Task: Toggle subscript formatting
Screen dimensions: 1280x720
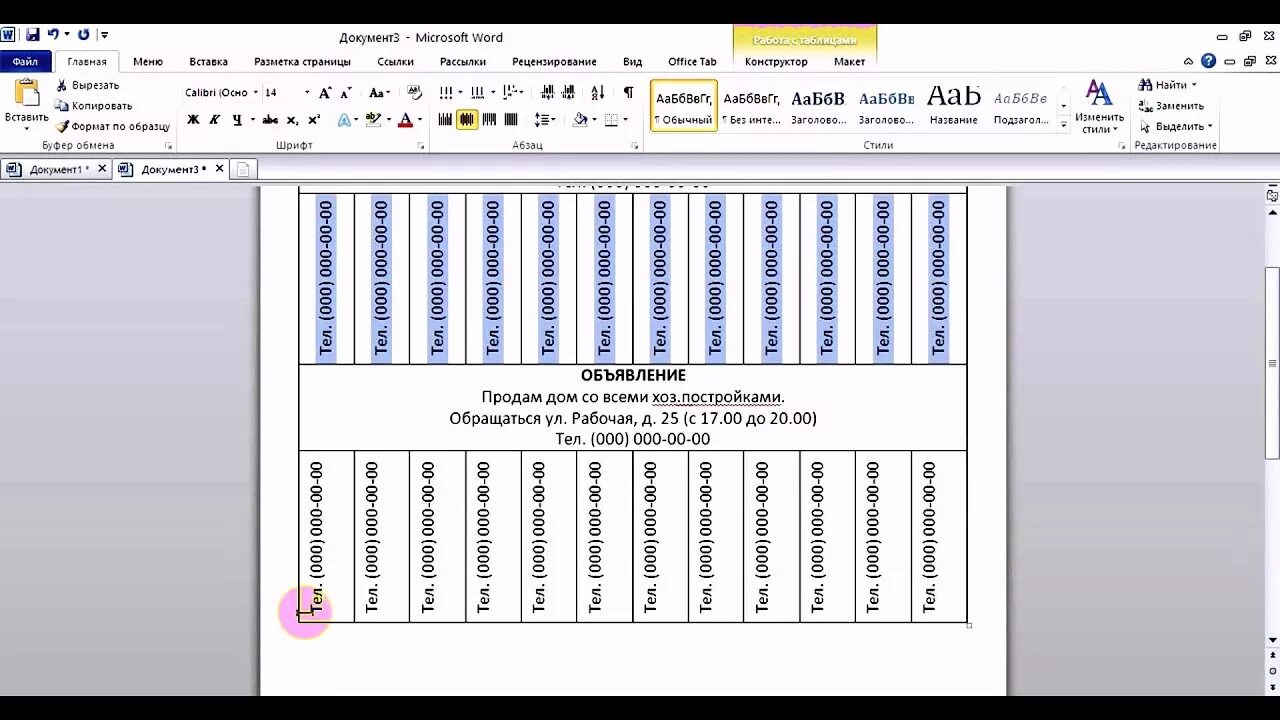Action: pyautogui.click(x=292, y=120)
